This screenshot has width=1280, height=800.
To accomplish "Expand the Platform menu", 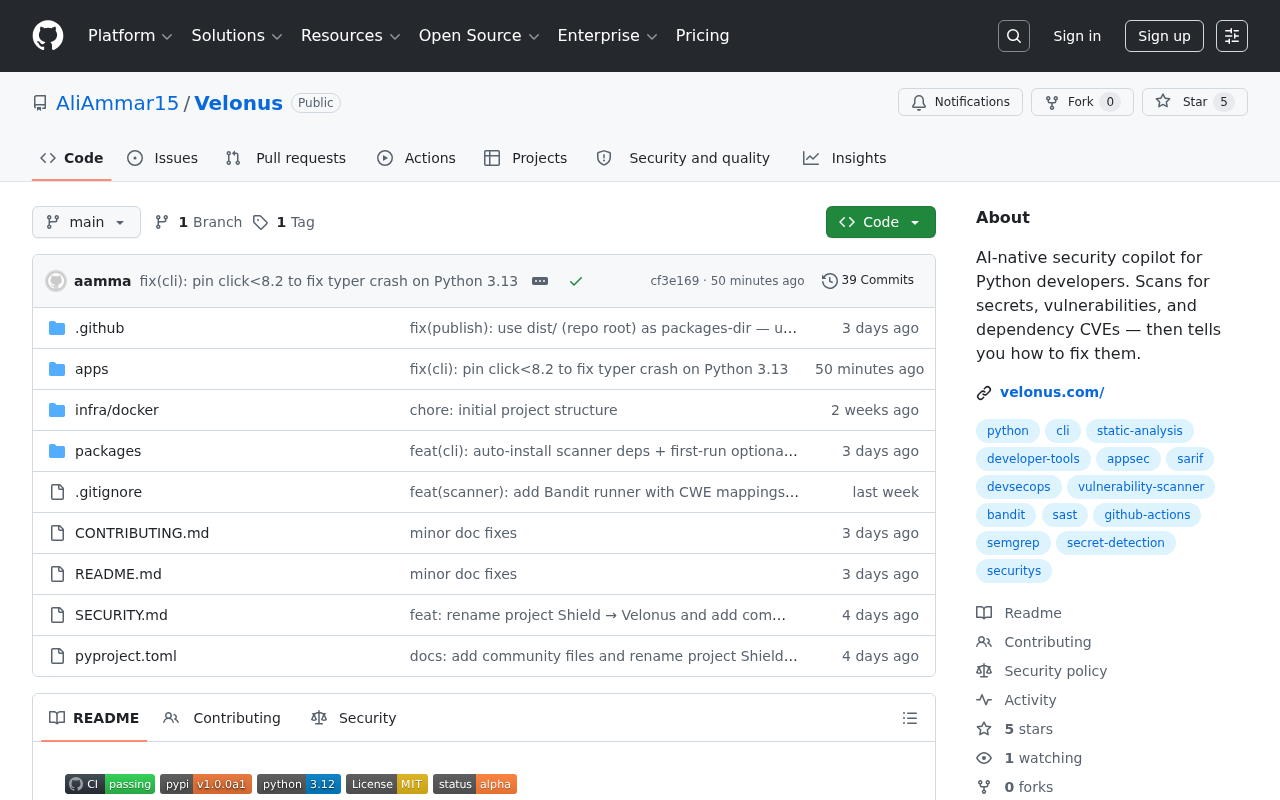I will 131,36.
